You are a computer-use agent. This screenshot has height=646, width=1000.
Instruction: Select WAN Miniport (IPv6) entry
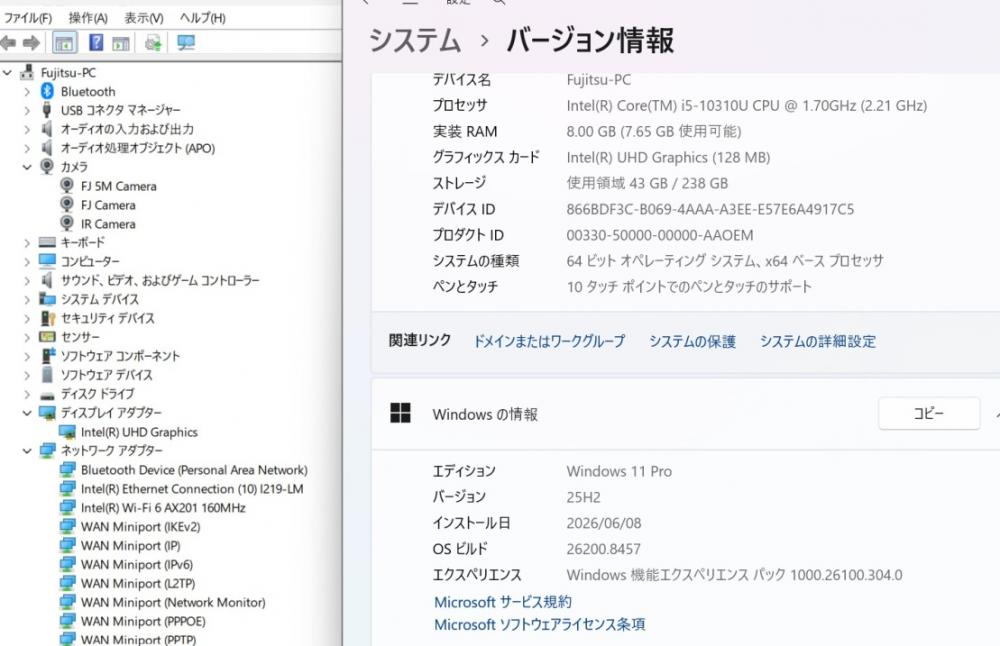point(136,564)
